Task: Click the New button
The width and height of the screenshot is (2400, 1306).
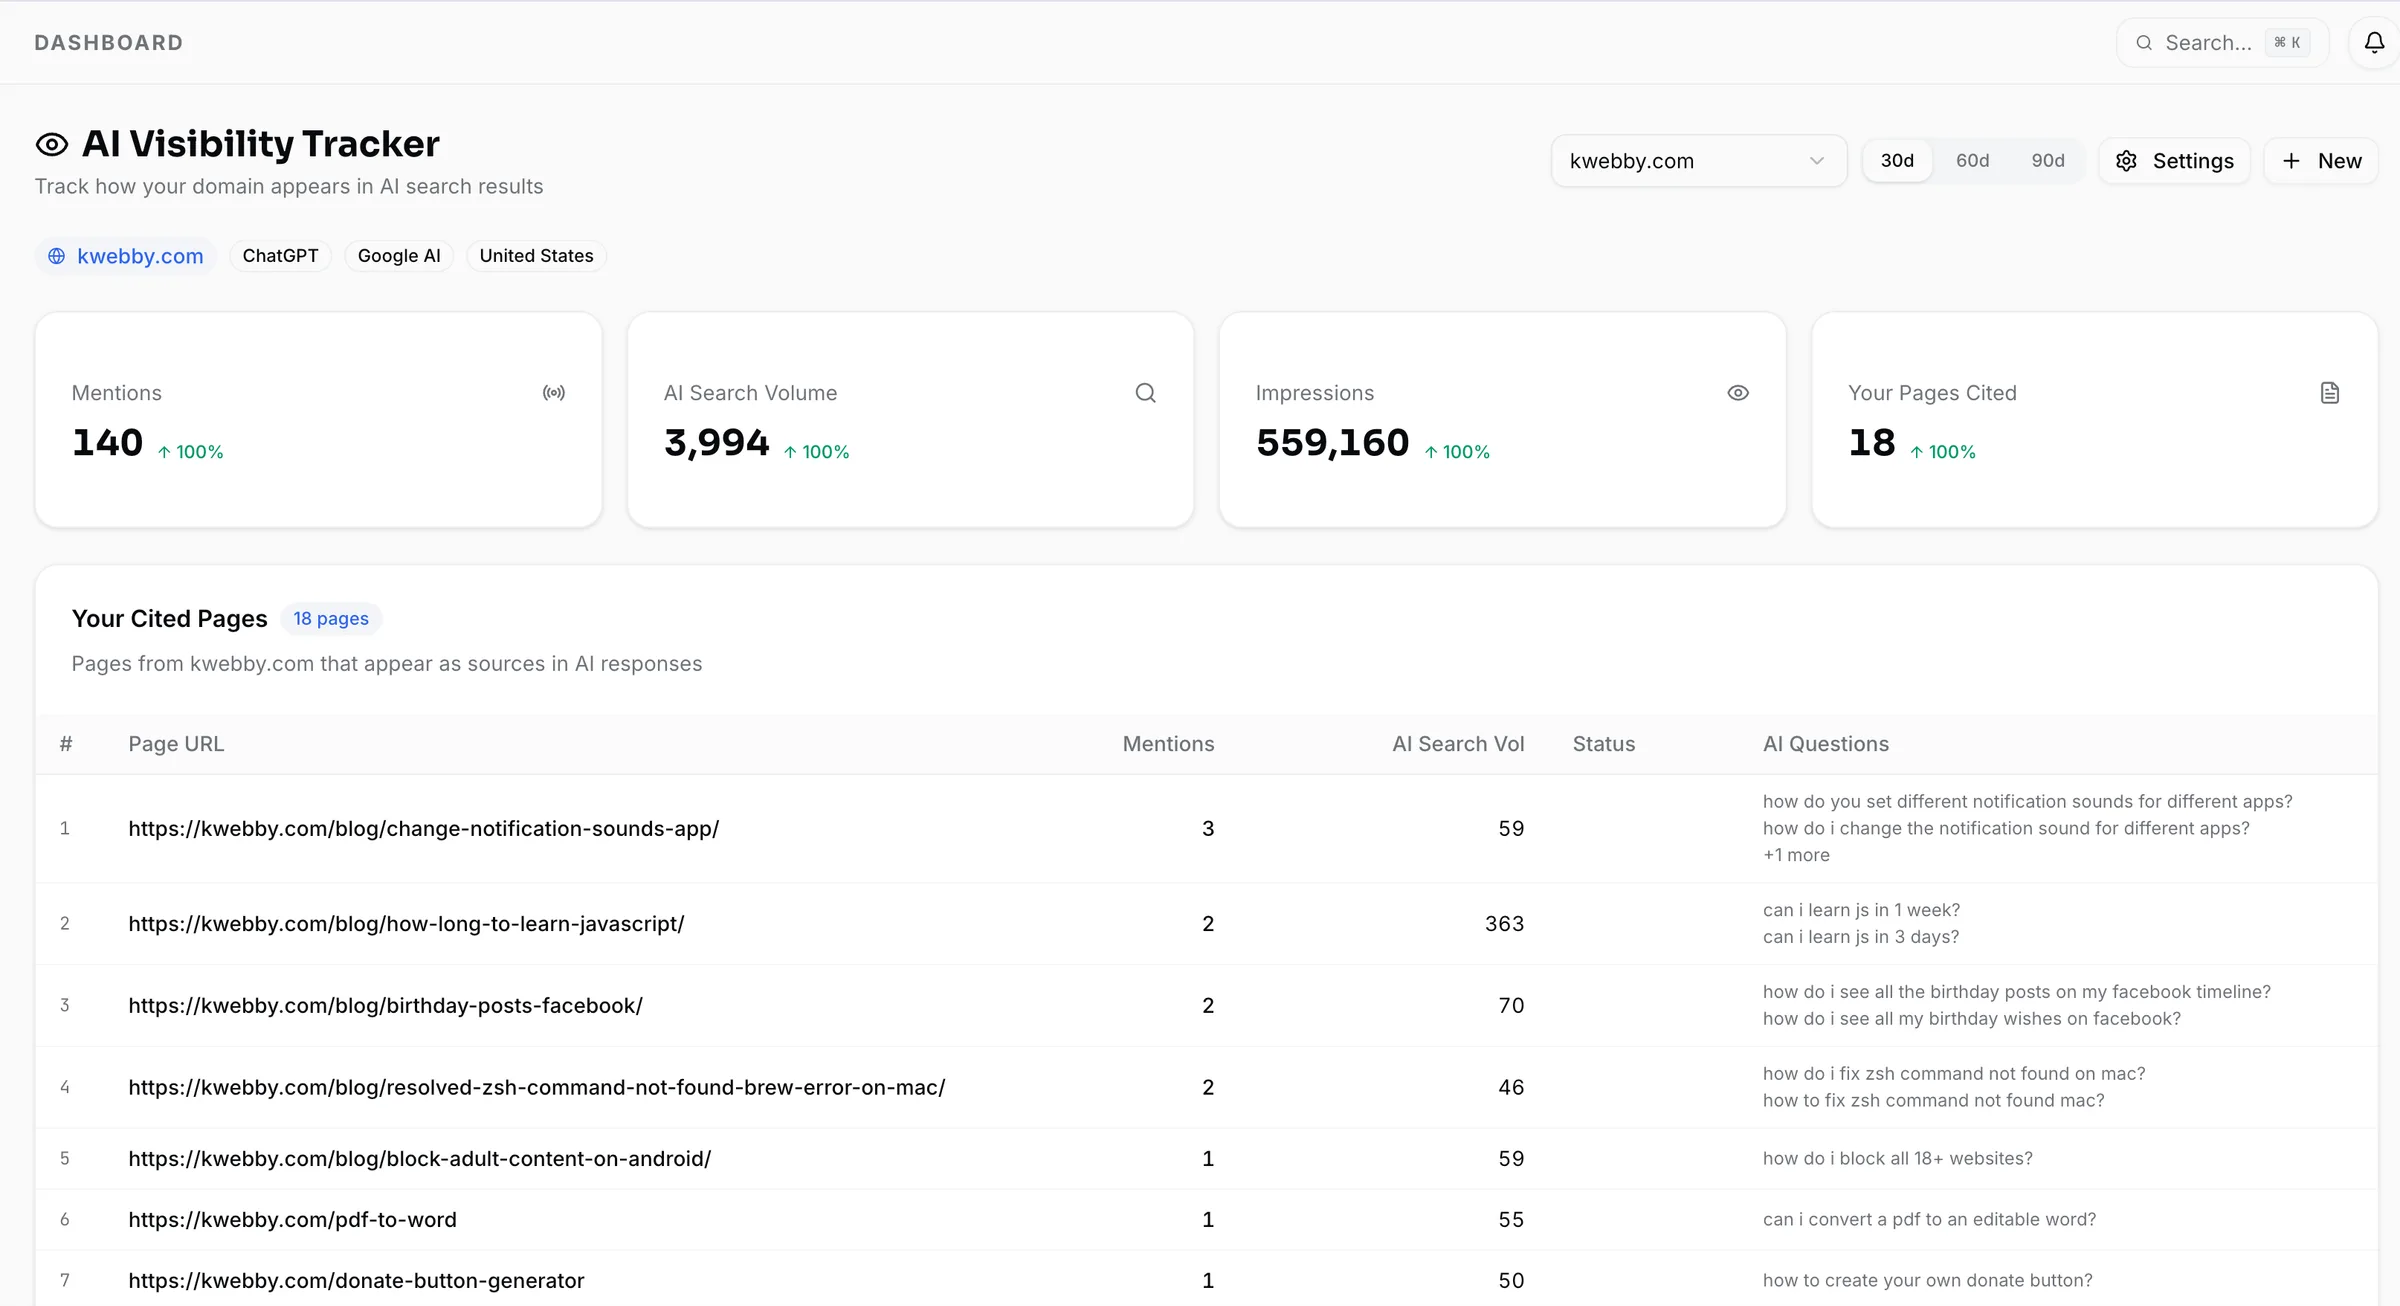Action: [2321, 161]
